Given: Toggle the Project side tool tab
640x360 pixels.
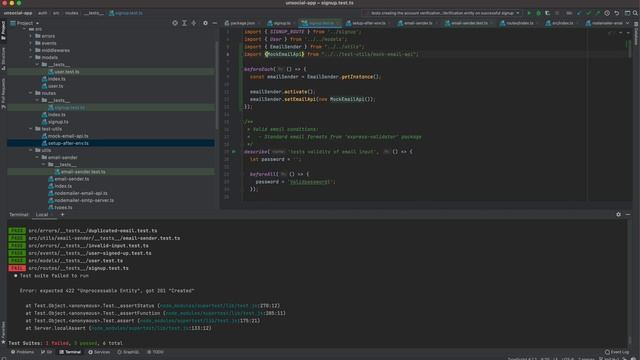Looking at the screenshot, I should tap(3, 31).
